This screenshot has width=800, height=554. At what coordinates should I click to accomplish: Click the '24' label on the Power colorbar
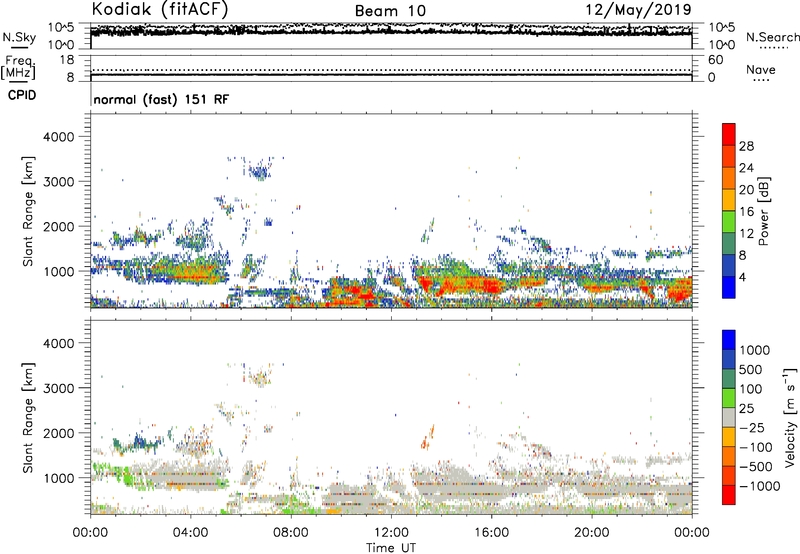pos(746,168)
